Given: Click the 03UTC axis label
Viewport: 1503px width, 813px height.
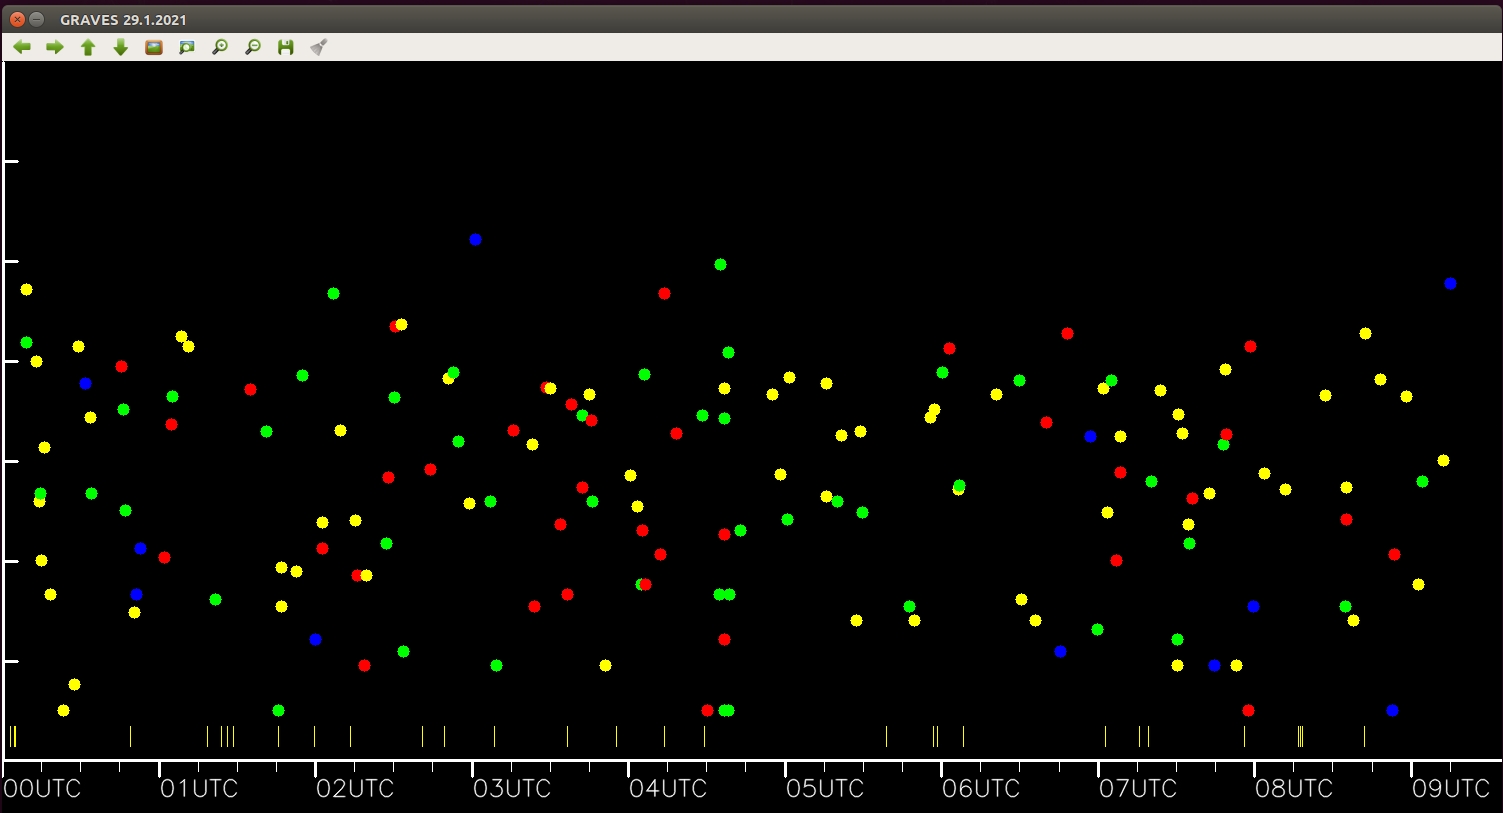Looking at the screenshot, I should point(512,789).
